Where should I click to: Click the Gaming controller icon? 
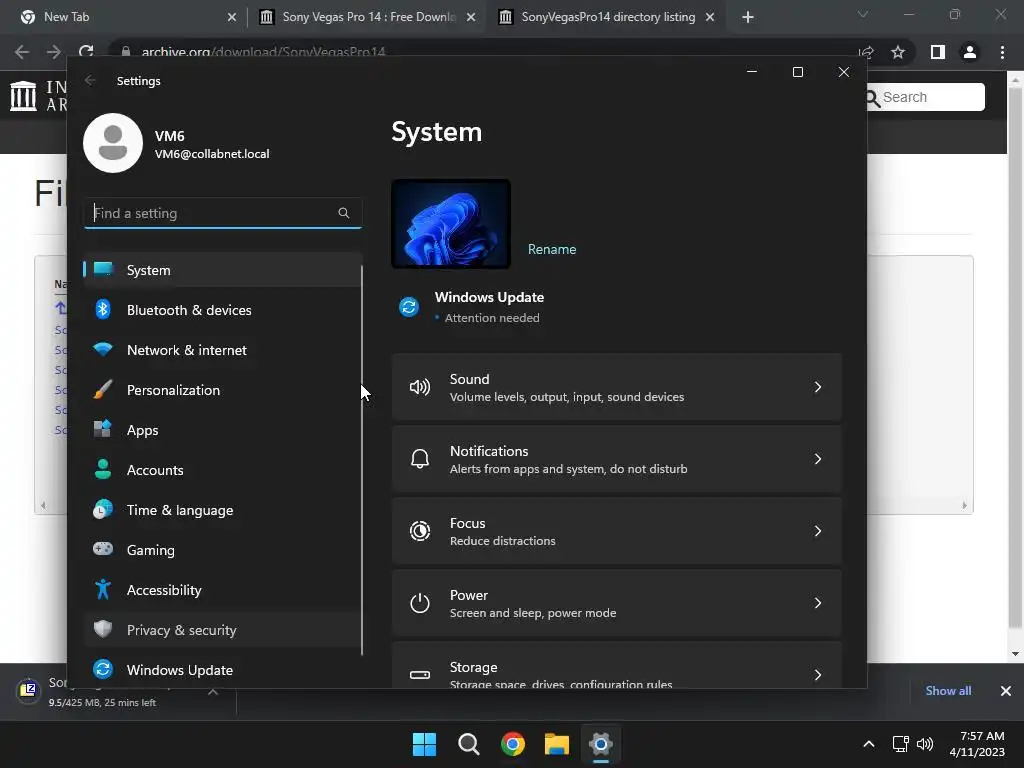pyautogui.click(x=103, y=549)
